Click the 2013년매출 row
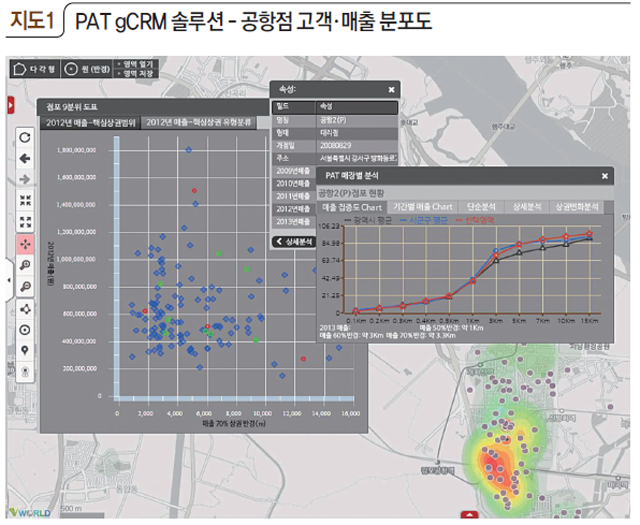 (294, 222)
